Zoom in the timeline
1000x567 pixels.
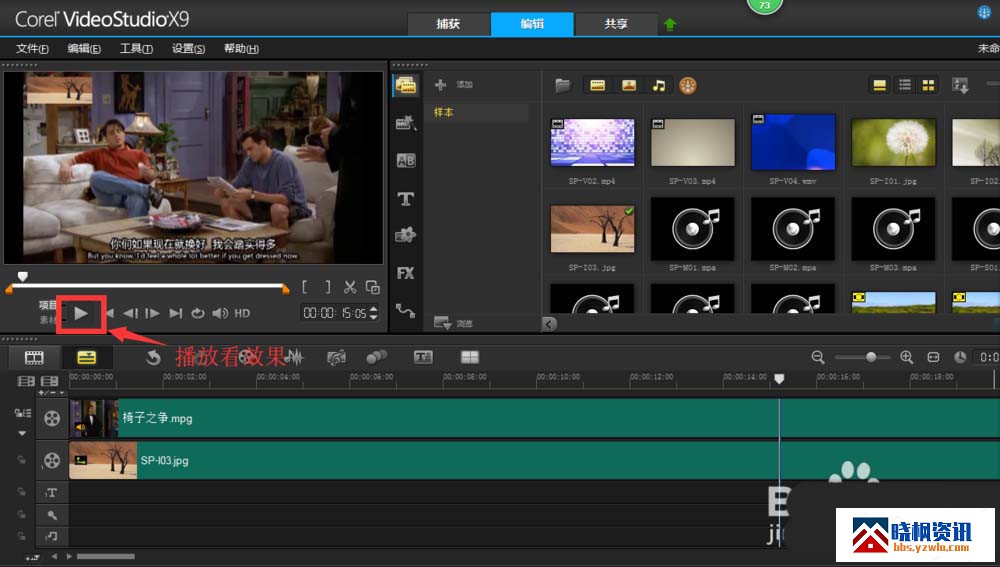click(906, 357)
